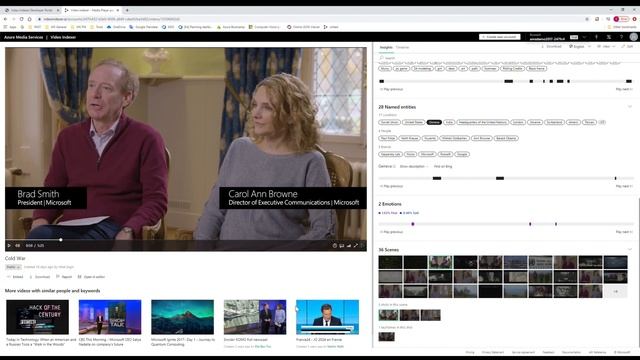Screen dimensions: 640x360
Task: Toggle captions in the video player
Action: coord(342,245)
